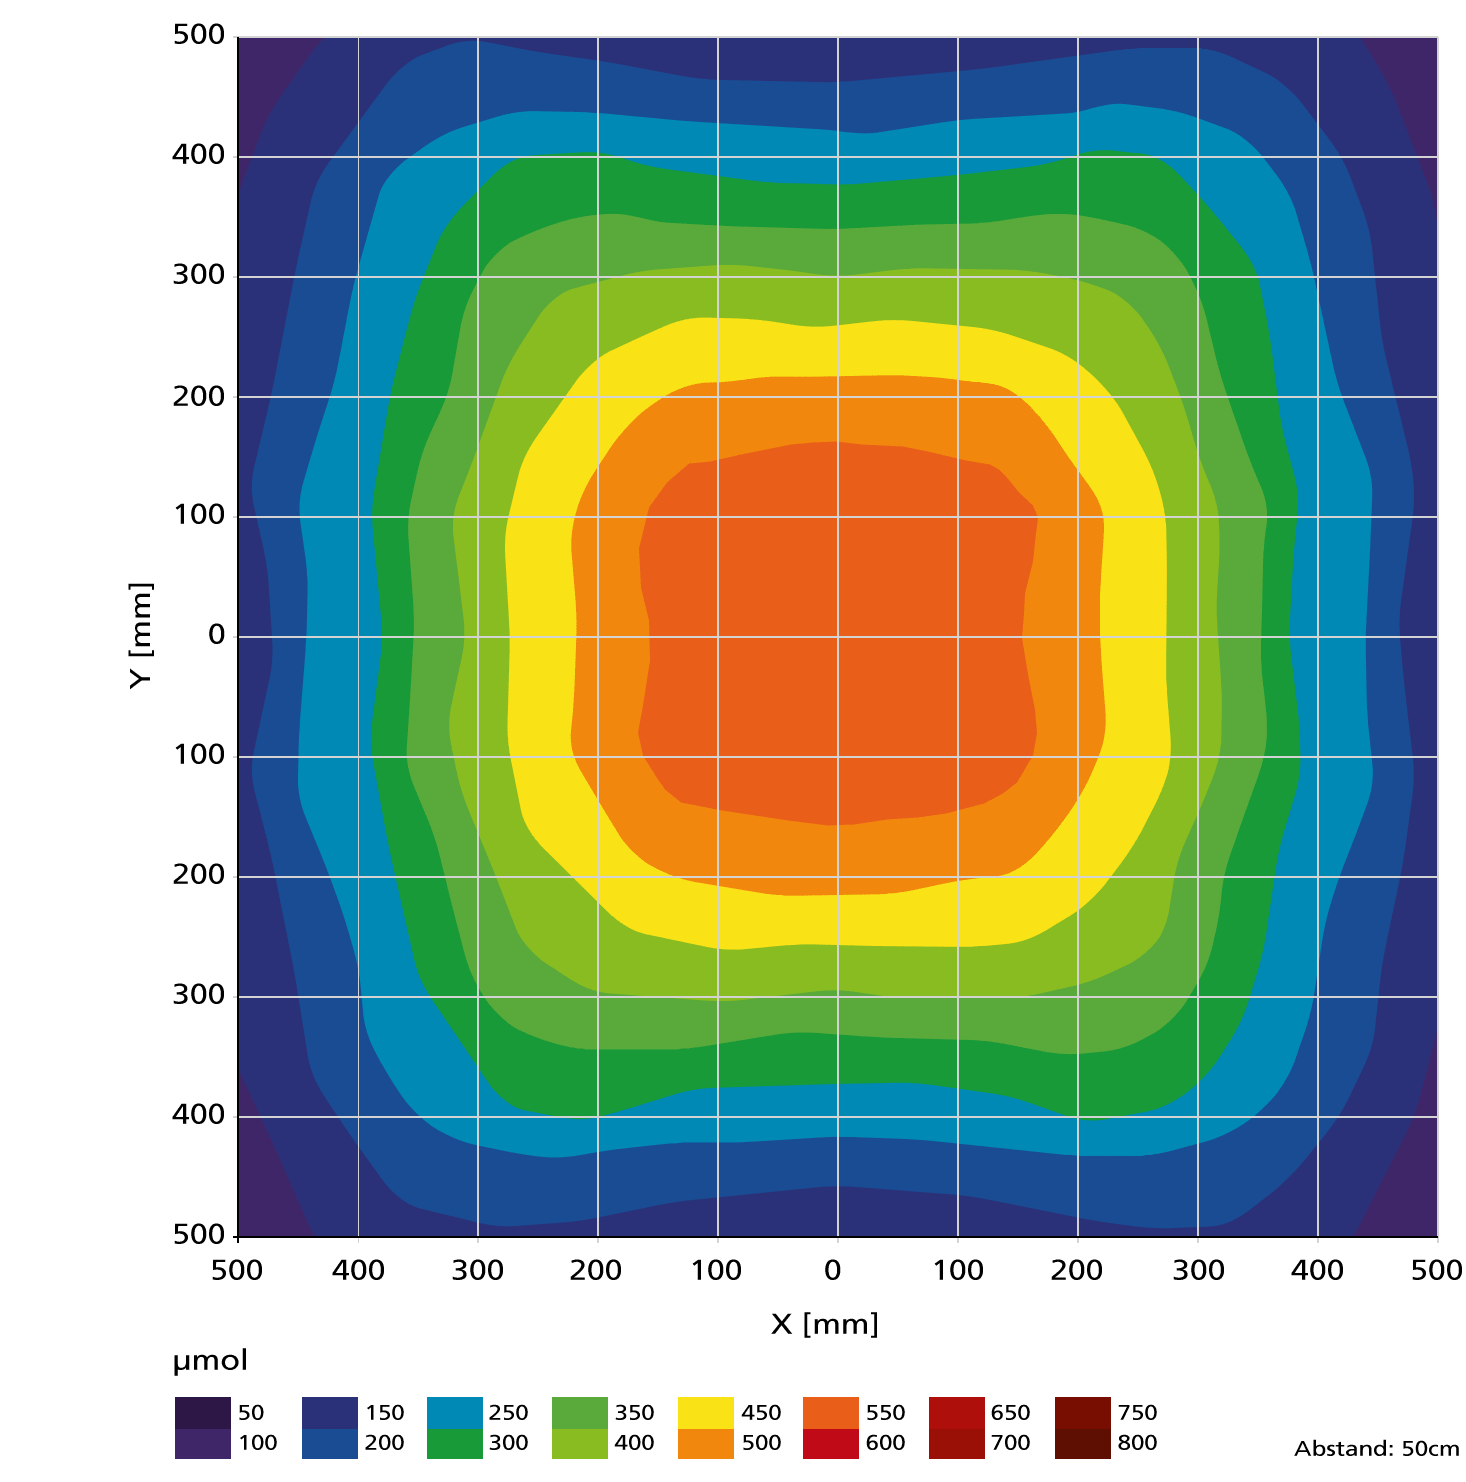1466x1482 pixels.
Task: Pick the 600 µmol red legend swatch
Action: pyautogui.click(x=831, y=1443)
